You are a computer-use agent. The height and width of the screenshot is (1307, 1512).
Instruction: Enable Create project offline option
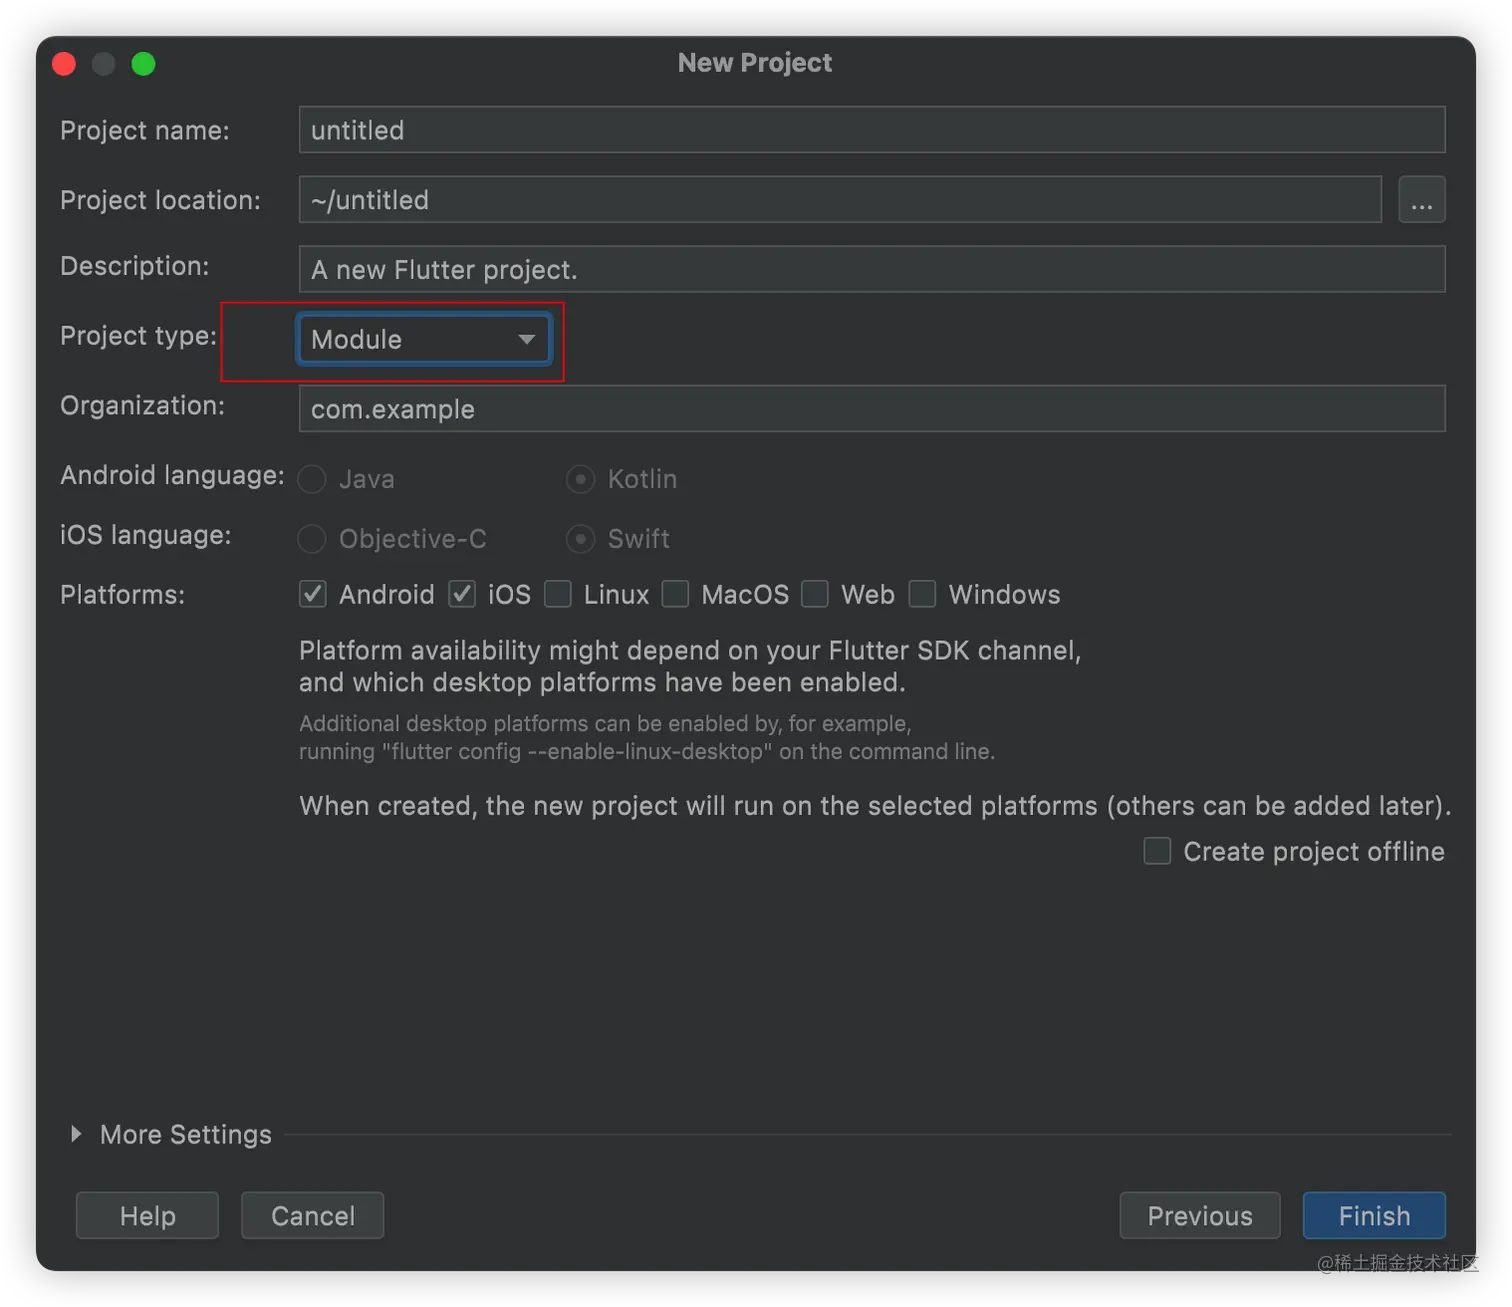[x=1157, y=851]
